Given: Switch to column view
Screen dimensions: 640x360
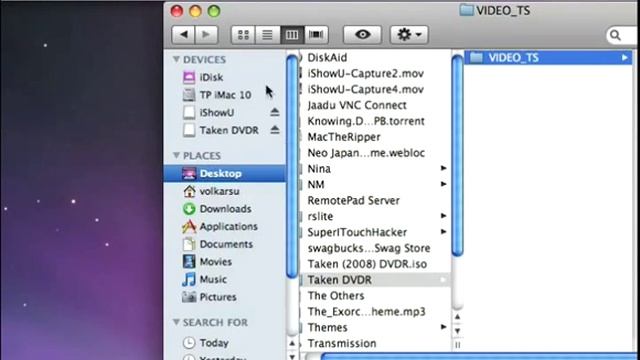Looking at the screenshot, I should [x=292, y=35].
